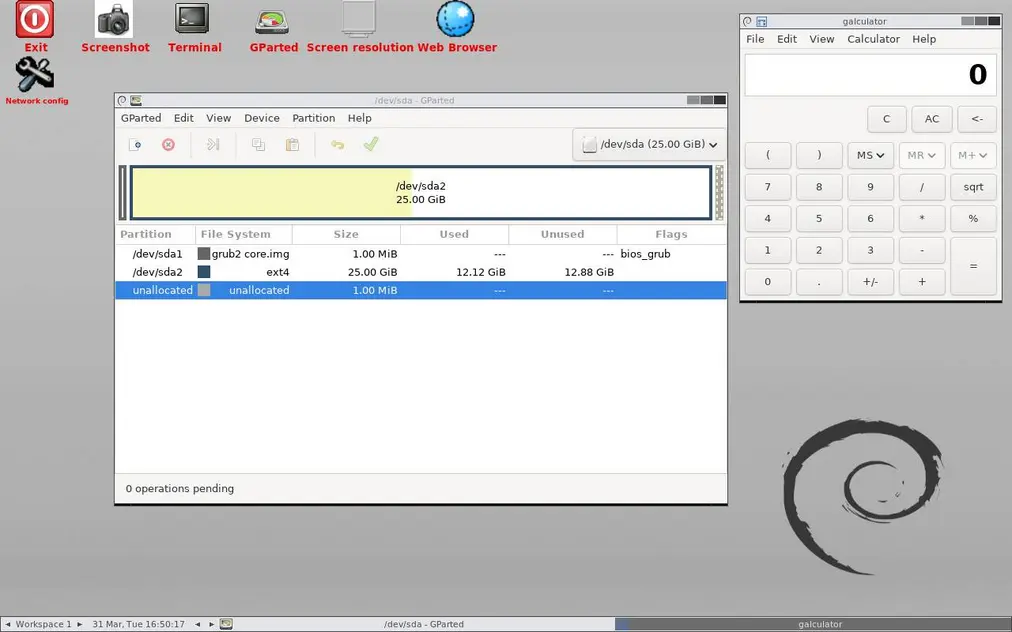1012x632 pixels.
Task: Open the GParted menu
Action: pyautogui.click(x=141, y=118)
